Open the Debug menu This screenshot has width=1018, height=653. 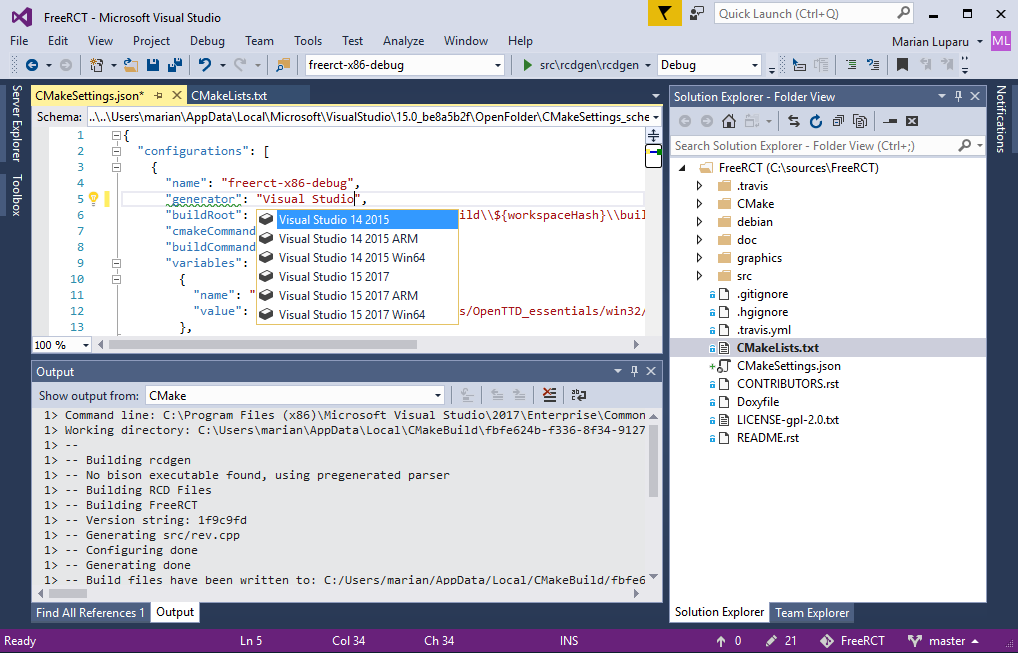point(207,41)
